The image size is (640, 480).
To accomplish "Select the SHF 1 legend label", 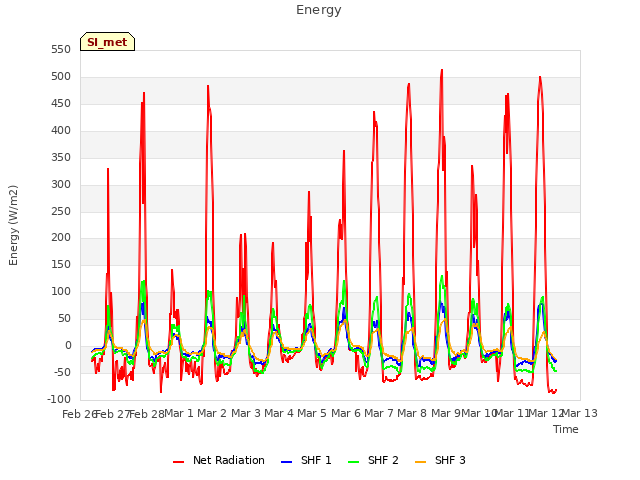I will (316, 460).
